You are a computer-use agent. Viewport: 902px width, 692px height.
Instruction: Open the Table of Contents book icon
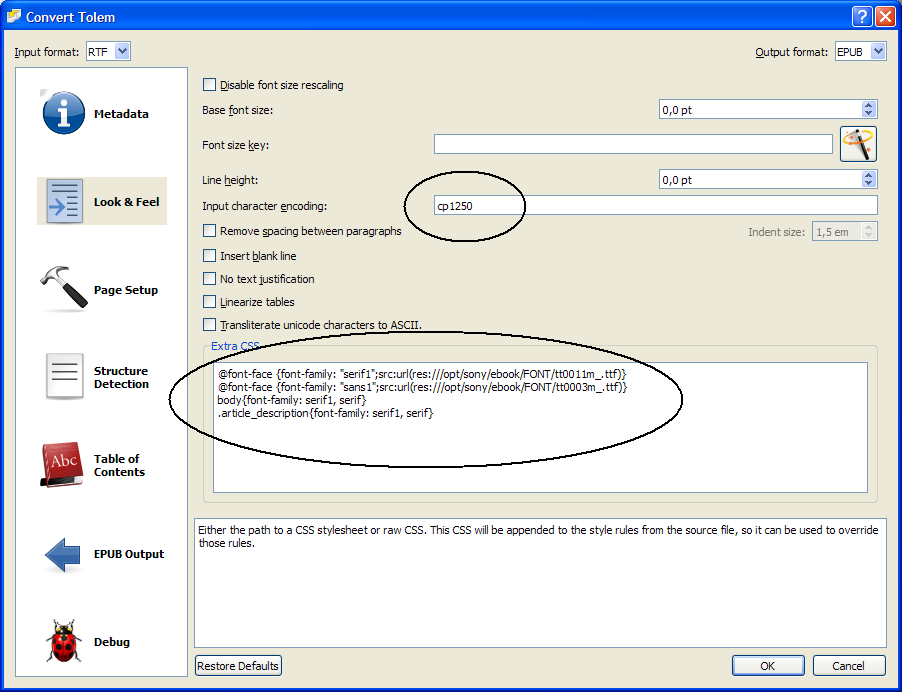coord(62,464)
